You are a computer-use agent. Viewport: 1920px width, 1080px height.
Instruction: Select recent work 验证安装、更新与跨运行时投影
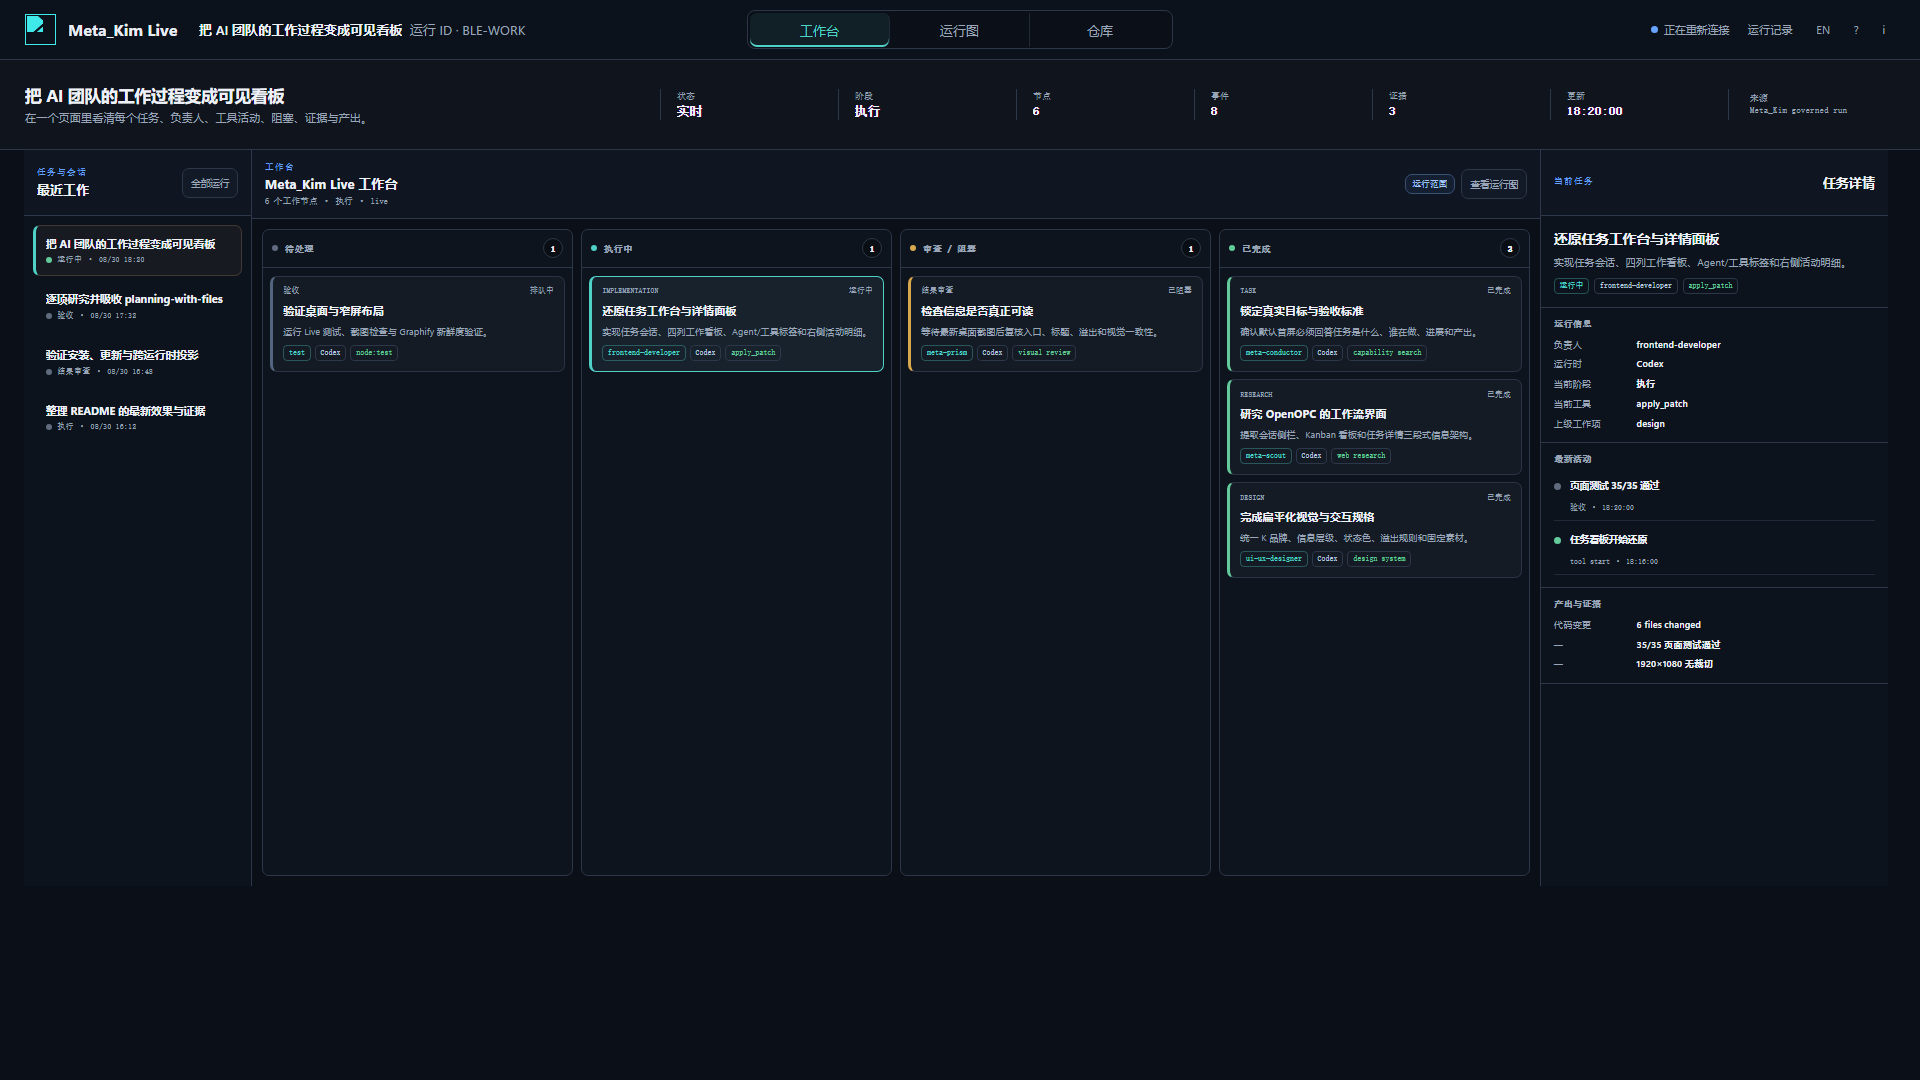[138, 362]
